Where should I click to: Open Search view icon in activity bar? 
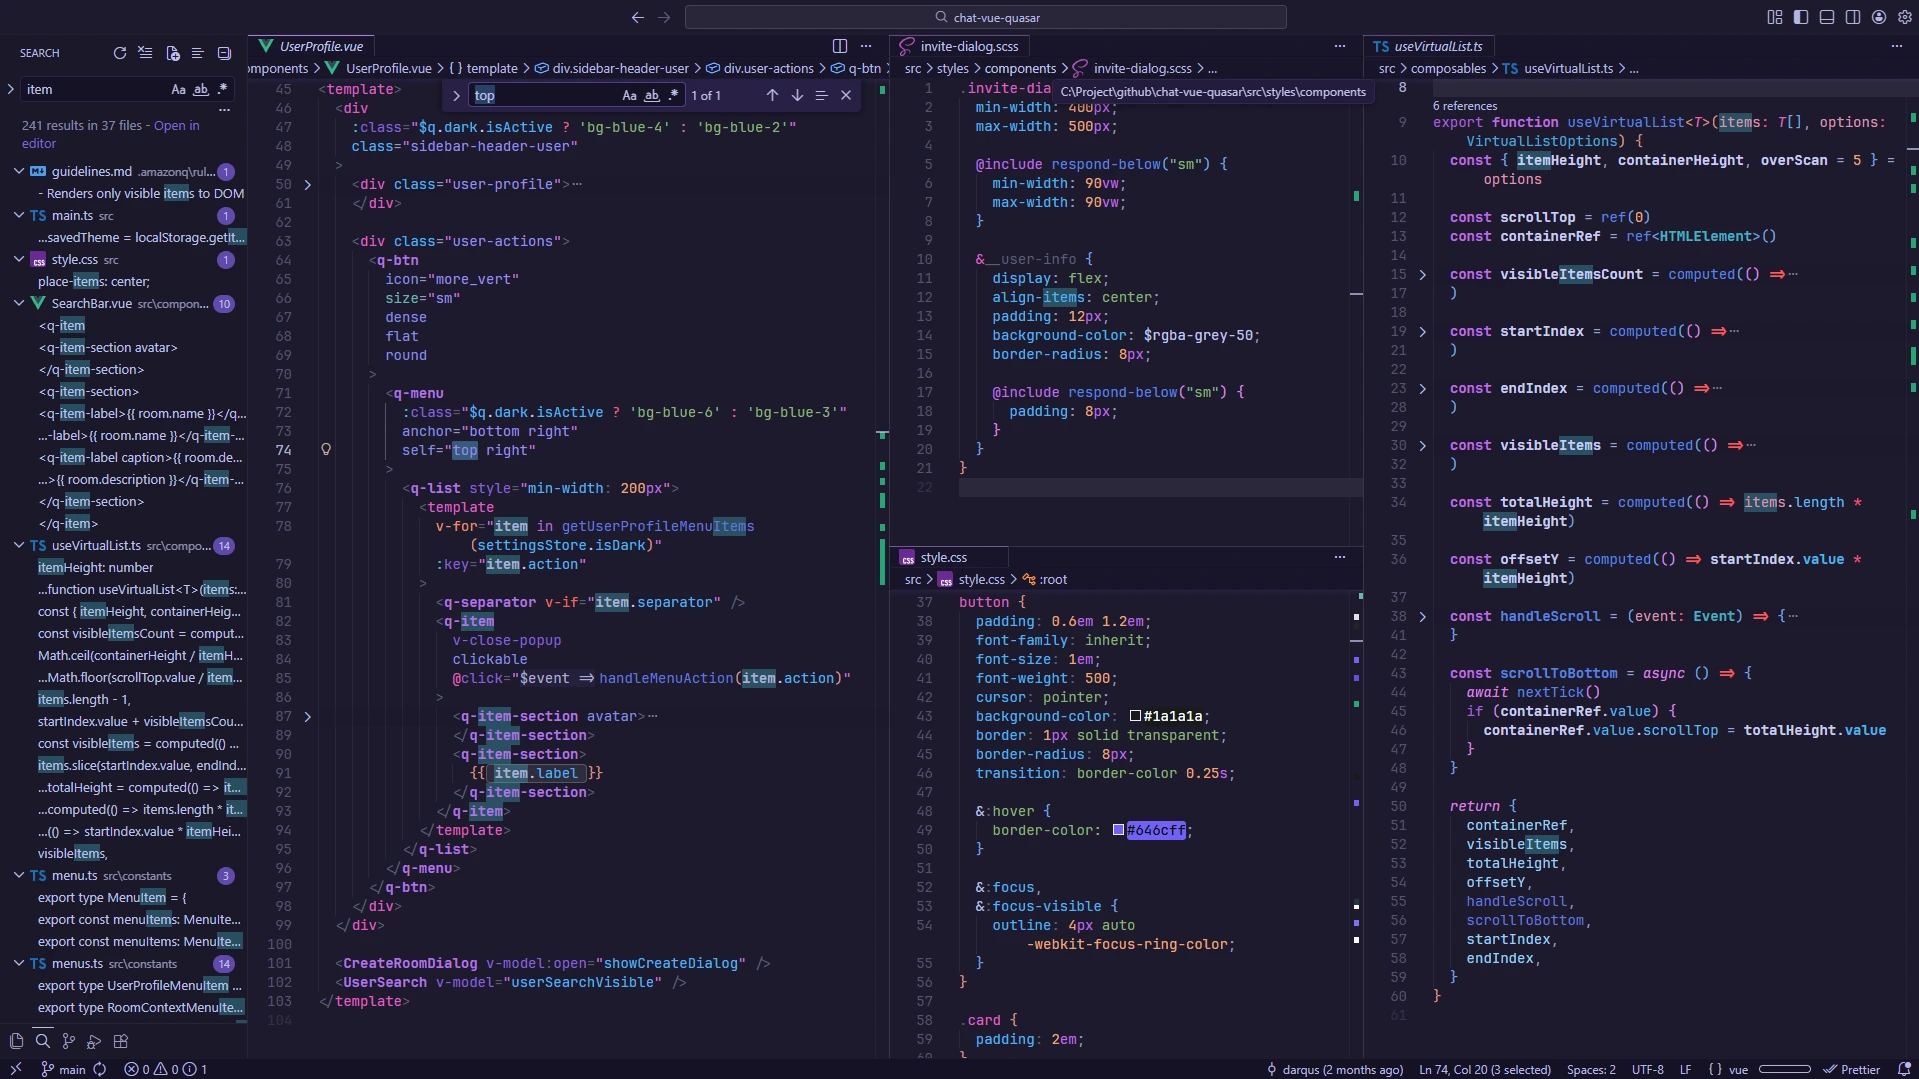coord(43,1041)
